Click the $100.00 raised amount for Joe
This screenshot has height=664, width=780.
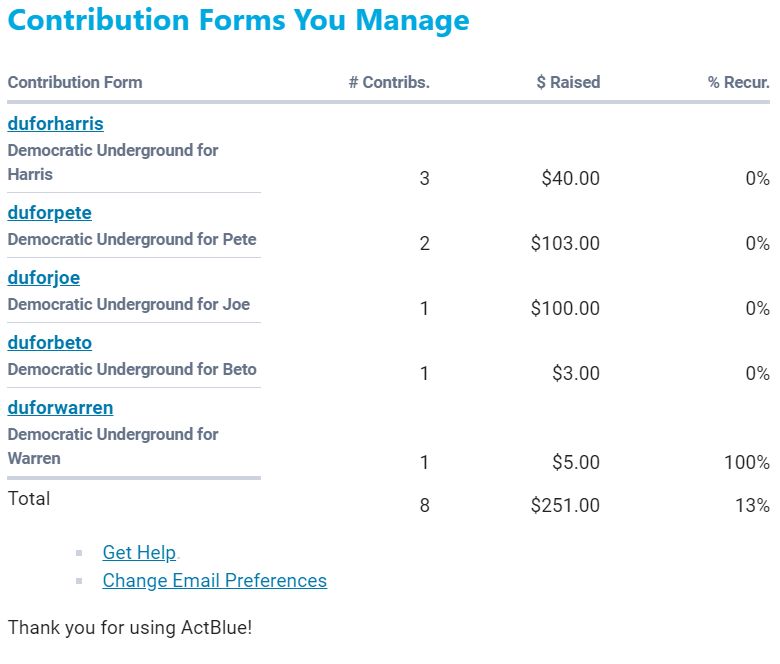coord(565,309)
